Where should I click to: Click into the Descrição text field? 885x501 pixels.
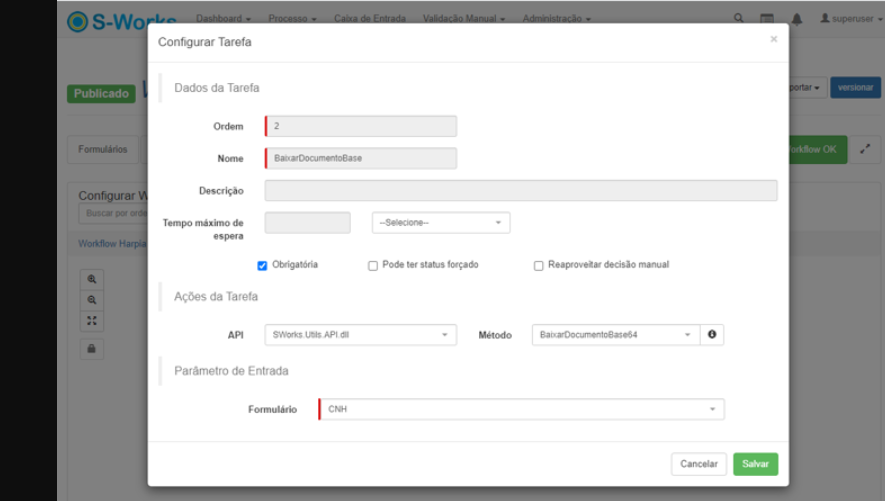(x=520, y=191)
